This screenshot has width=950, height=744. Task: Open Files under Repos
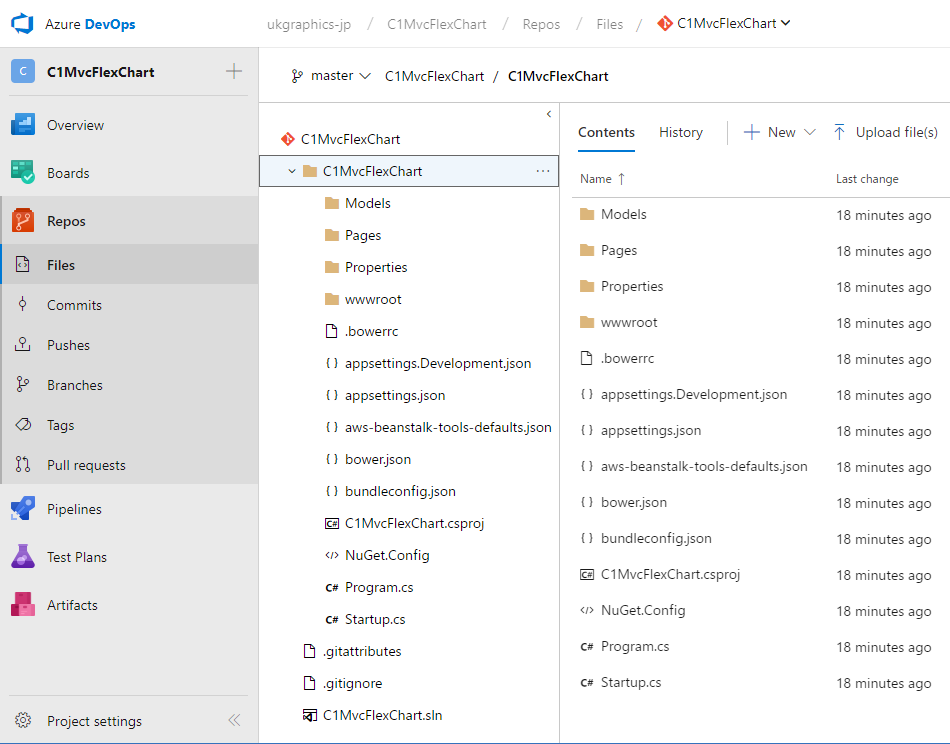(130, 265)
